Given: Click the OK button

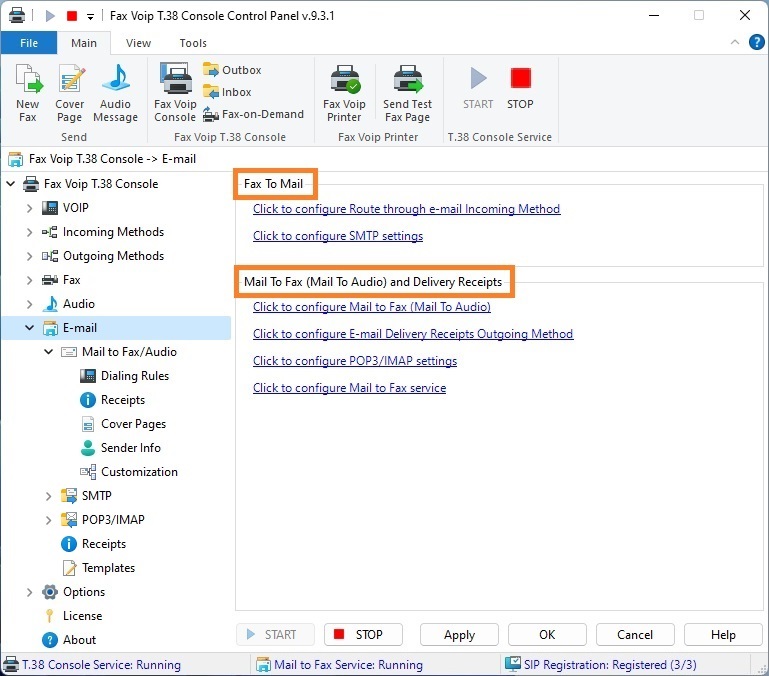Looking at the screenshot, I should [x=547, y=635].
